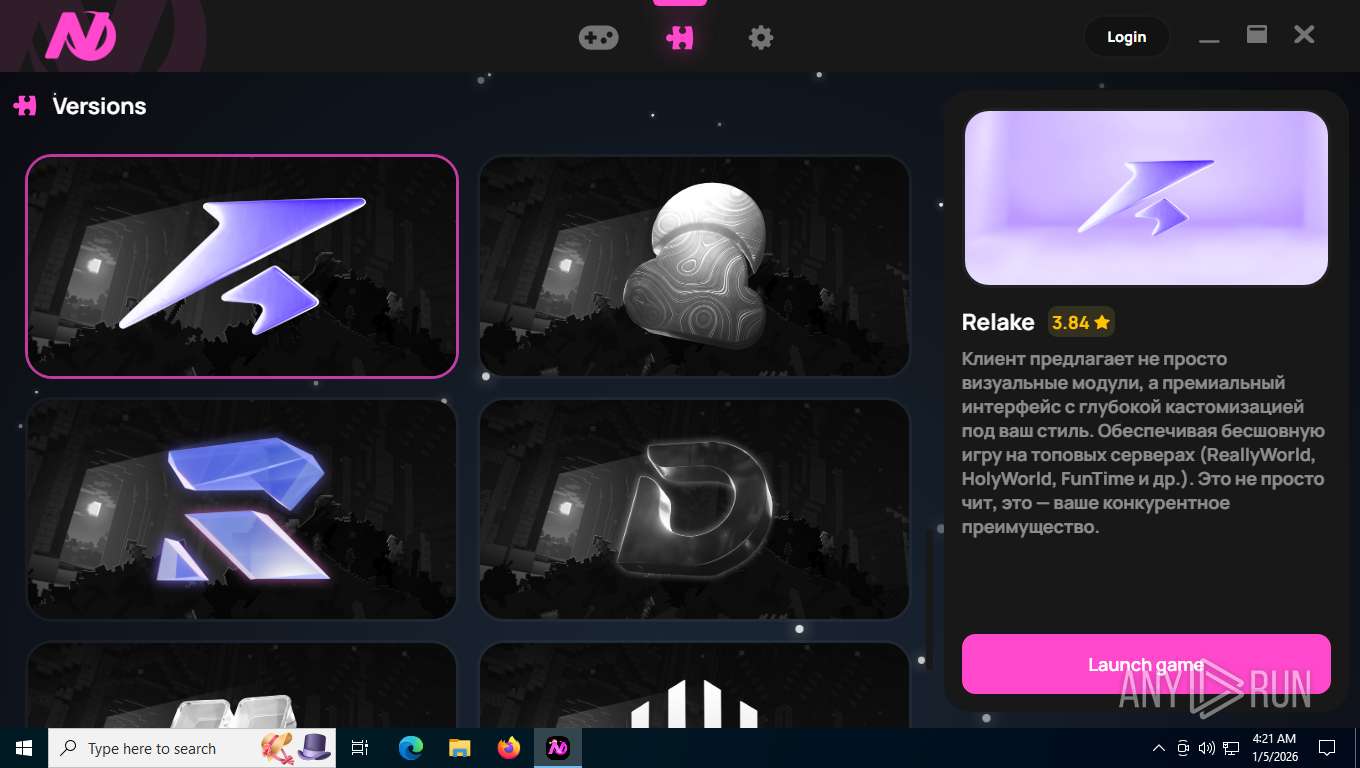Image resolution: width=1360 pixels, height=768 pixels.
Task: Click the Versions heading label
Action: point(99,106)
